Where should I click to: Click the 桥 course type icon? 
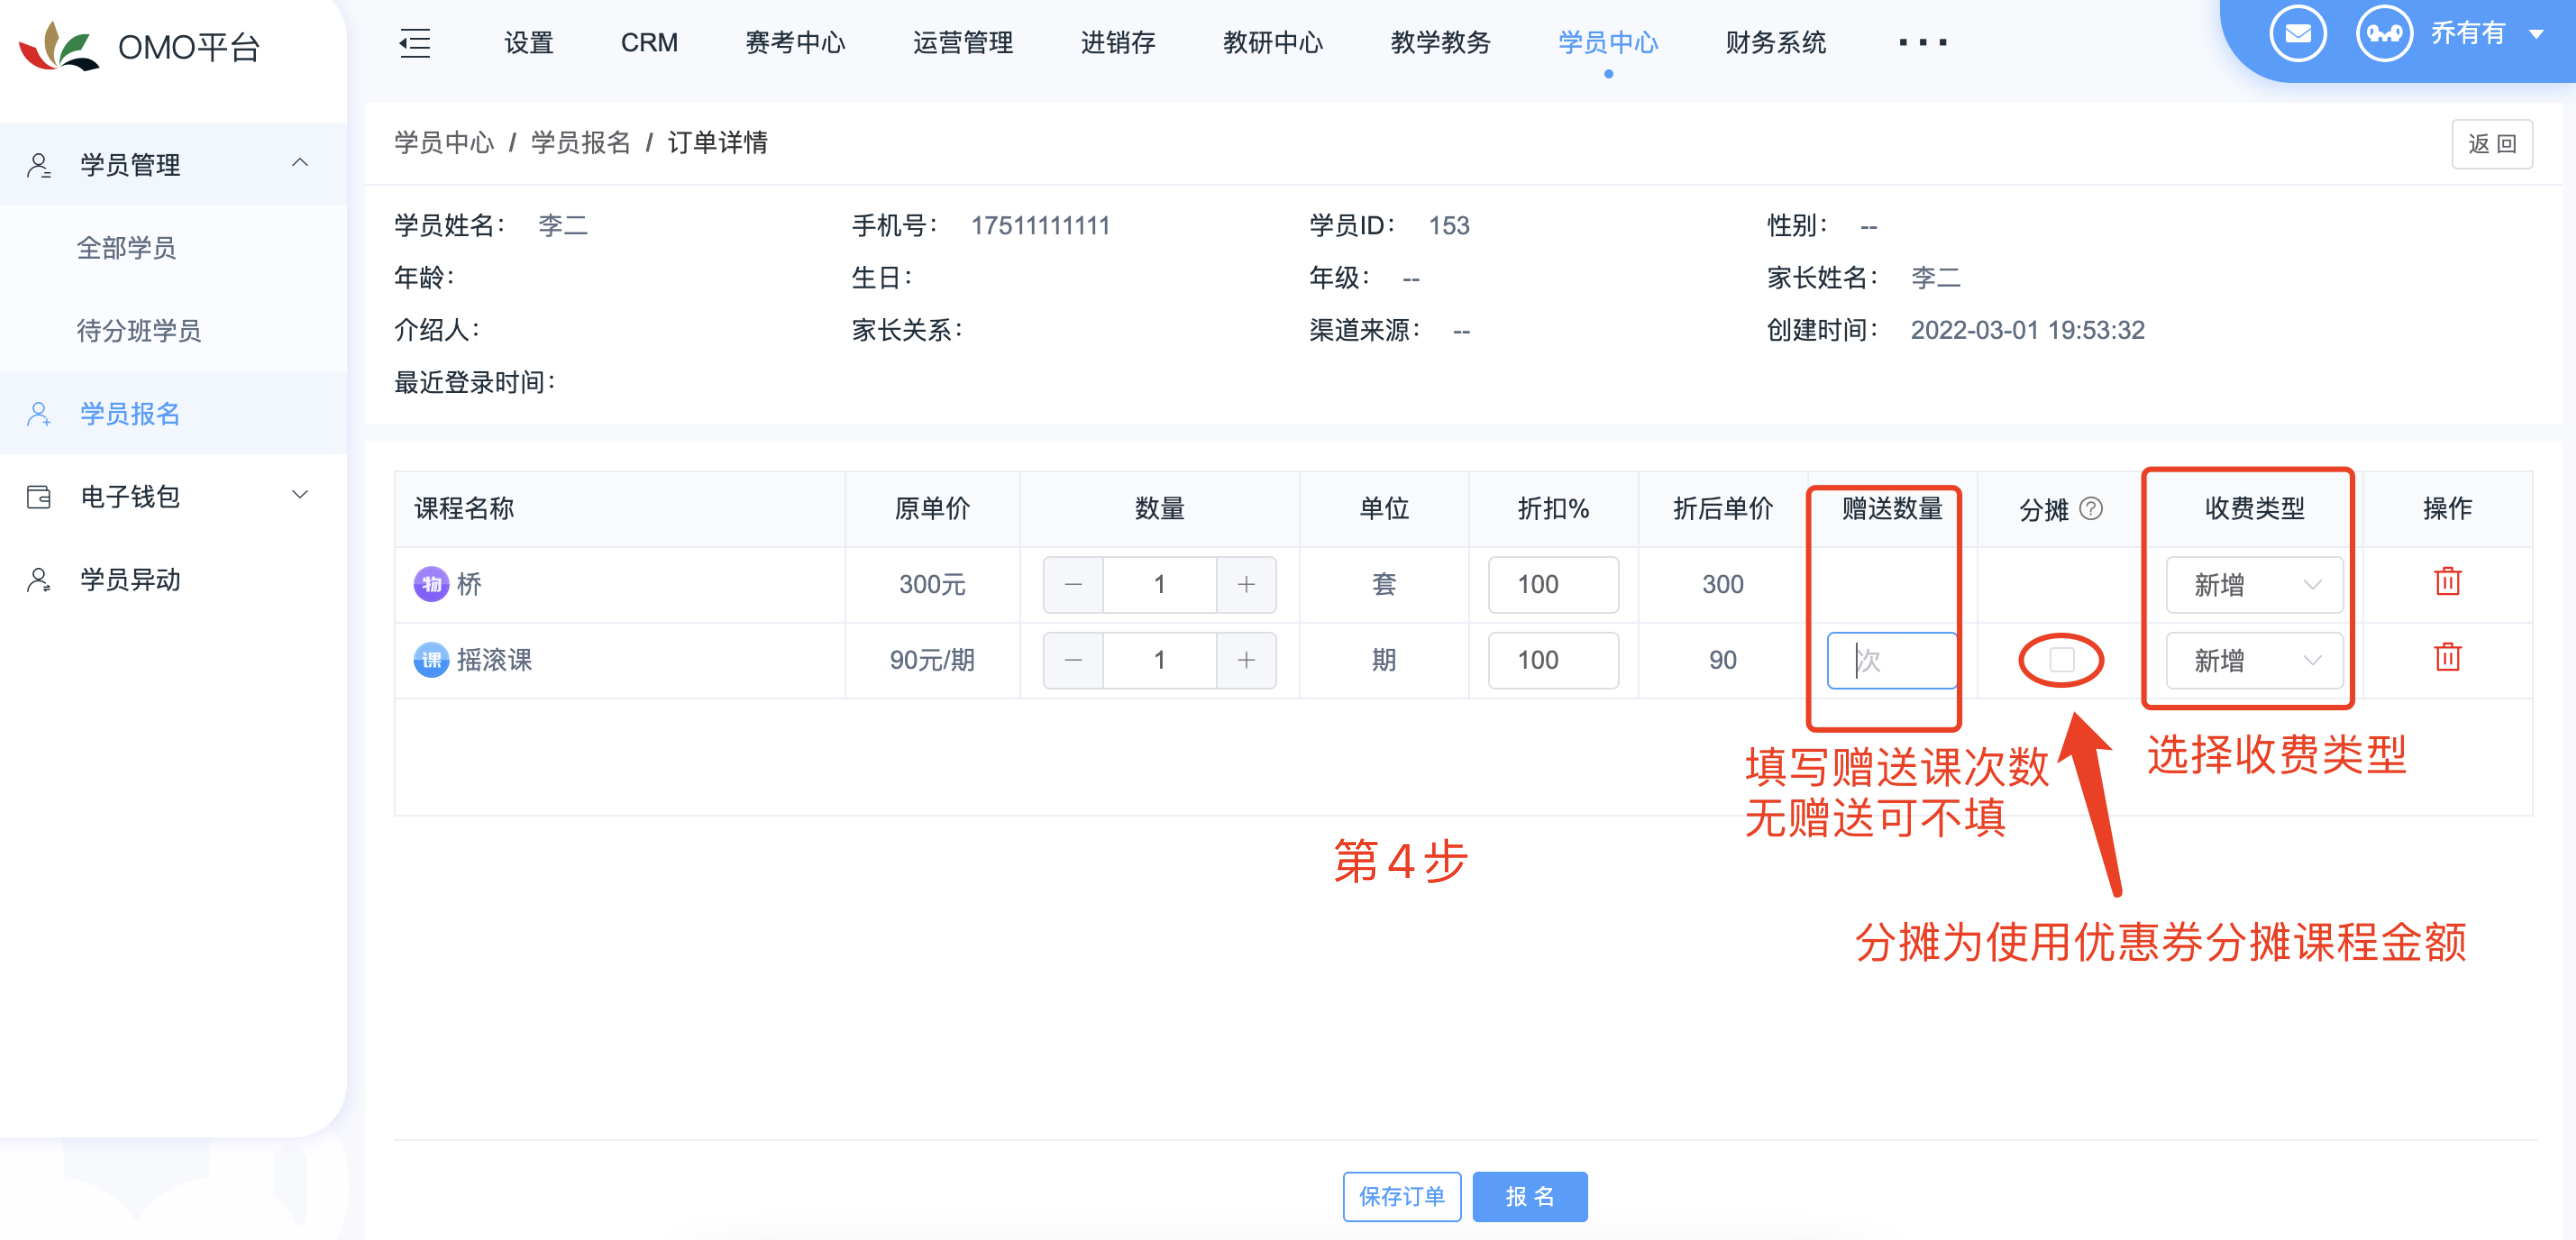click(x=431, y=584)
